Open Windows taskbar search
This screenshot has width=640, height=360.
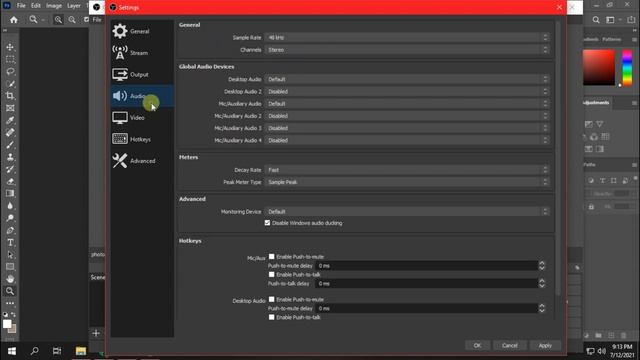35,351
